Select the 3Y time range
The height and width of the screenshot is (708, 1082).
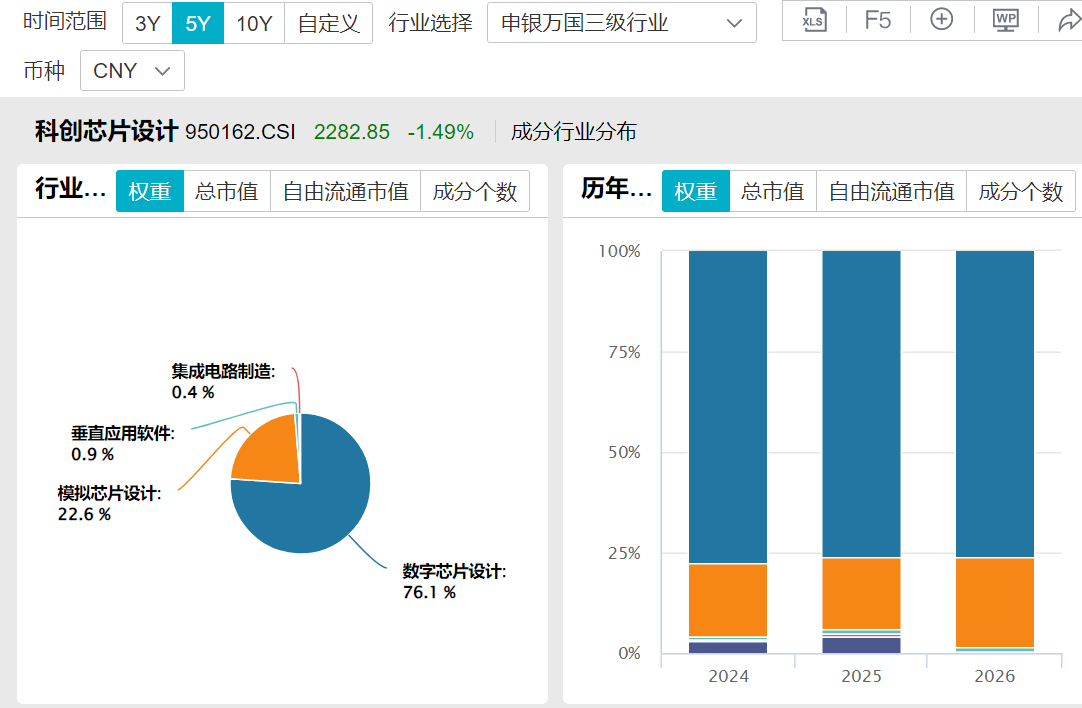(x=148, y=23)
